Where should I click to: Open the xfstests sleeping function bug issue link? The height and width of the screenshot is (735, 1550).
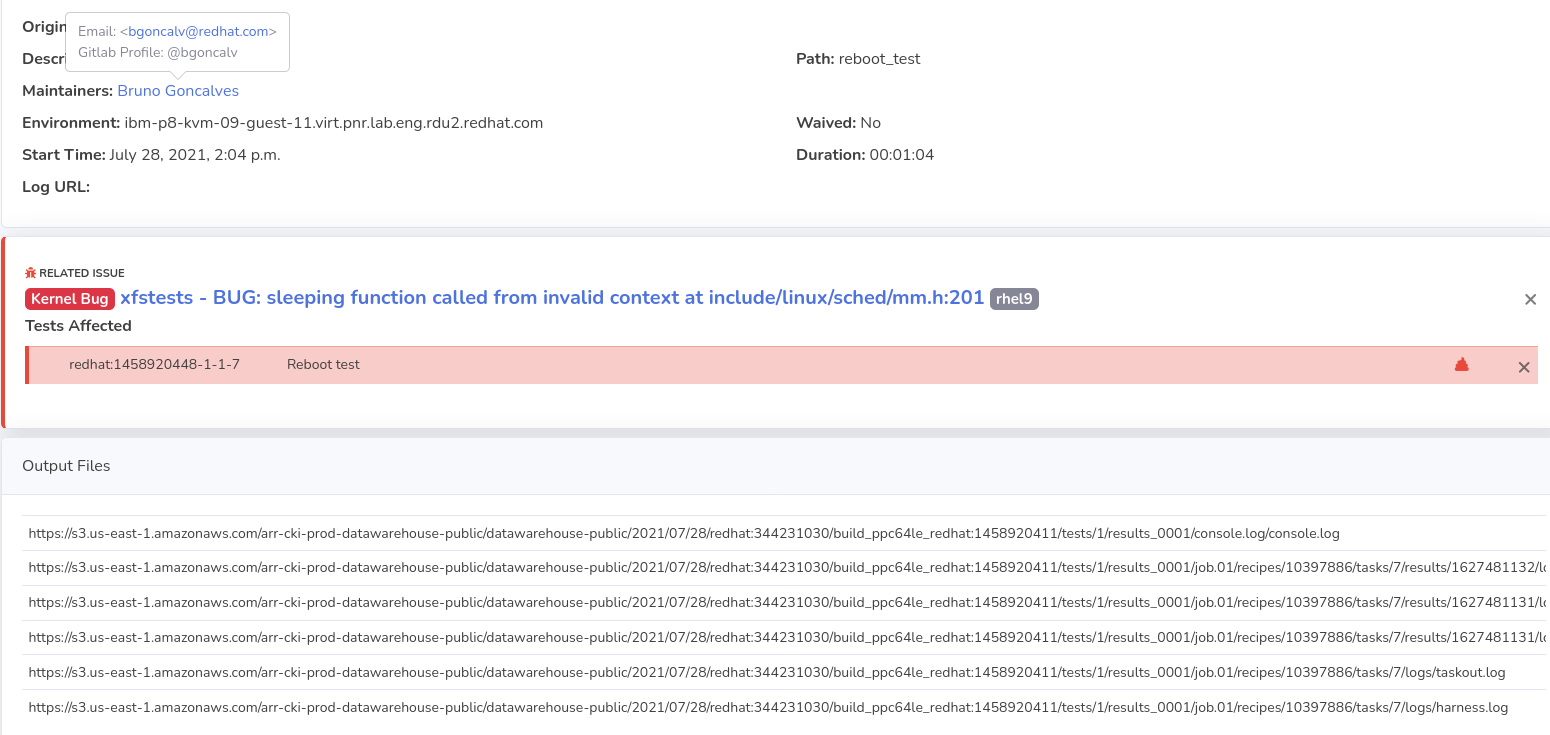552,298
